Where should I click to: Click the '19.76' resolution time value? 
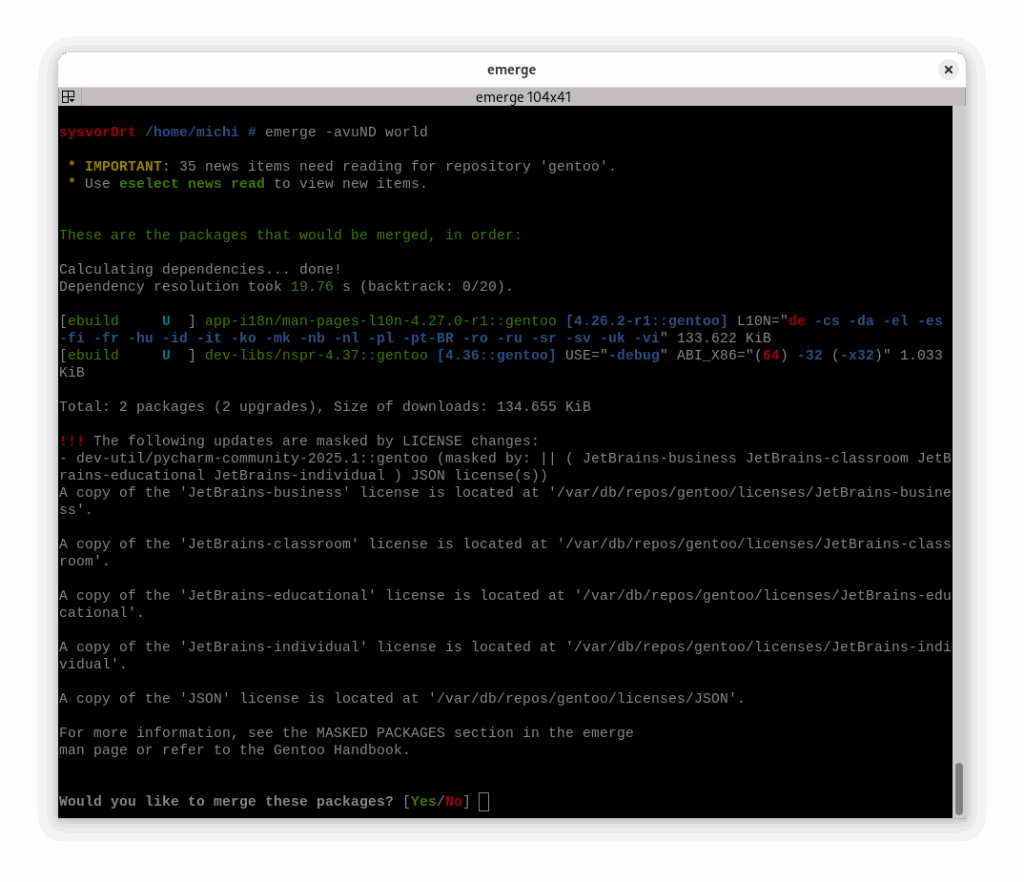tap(312, 287)
